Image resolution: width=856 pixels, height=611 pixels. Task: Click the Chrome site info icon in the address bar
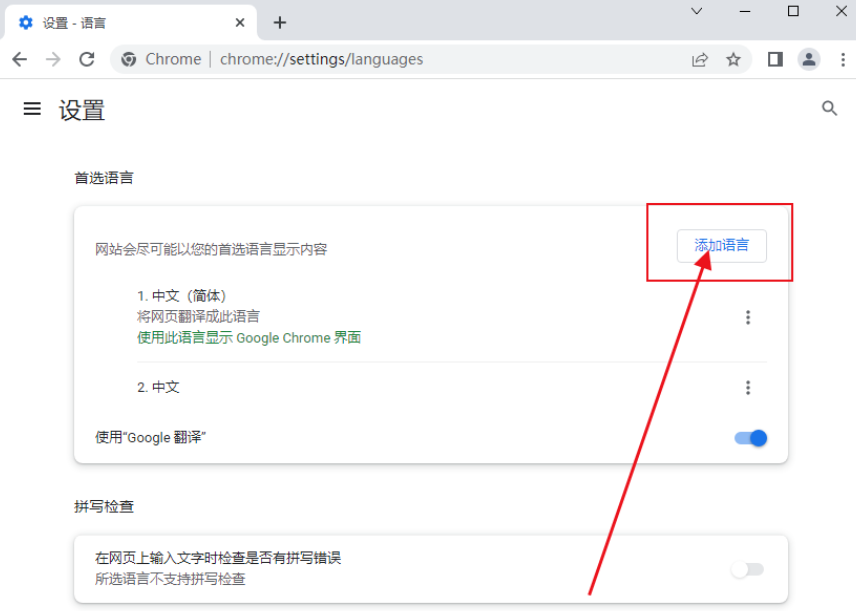(x=129, y=59)
